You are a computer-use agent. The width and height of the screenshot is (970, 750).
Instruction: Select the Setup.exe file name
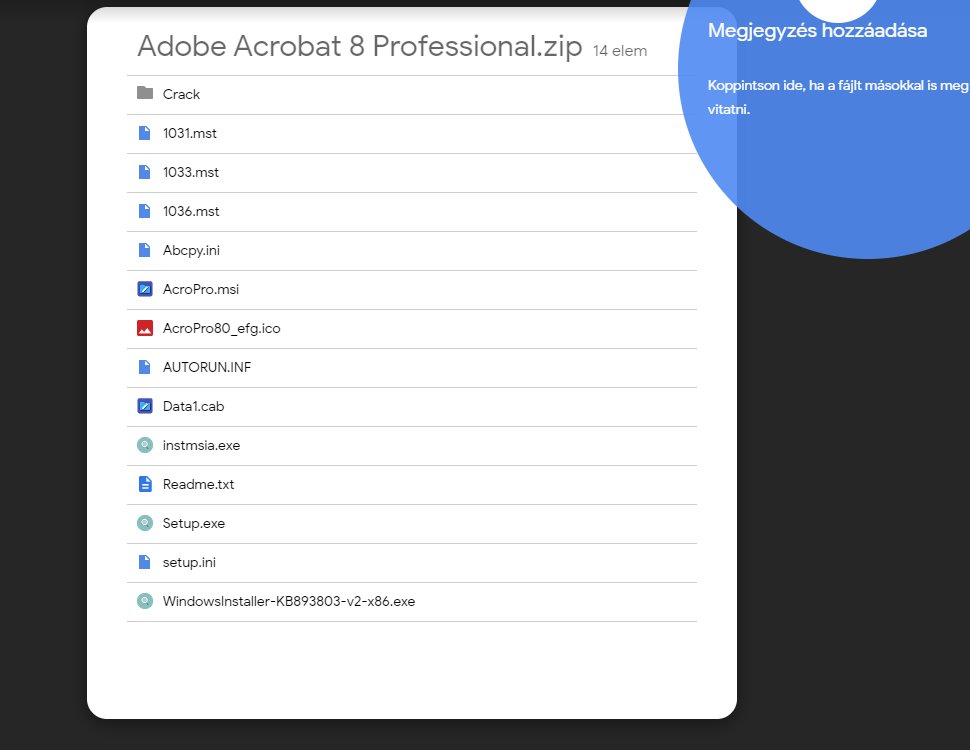click(x=194, y=524)
